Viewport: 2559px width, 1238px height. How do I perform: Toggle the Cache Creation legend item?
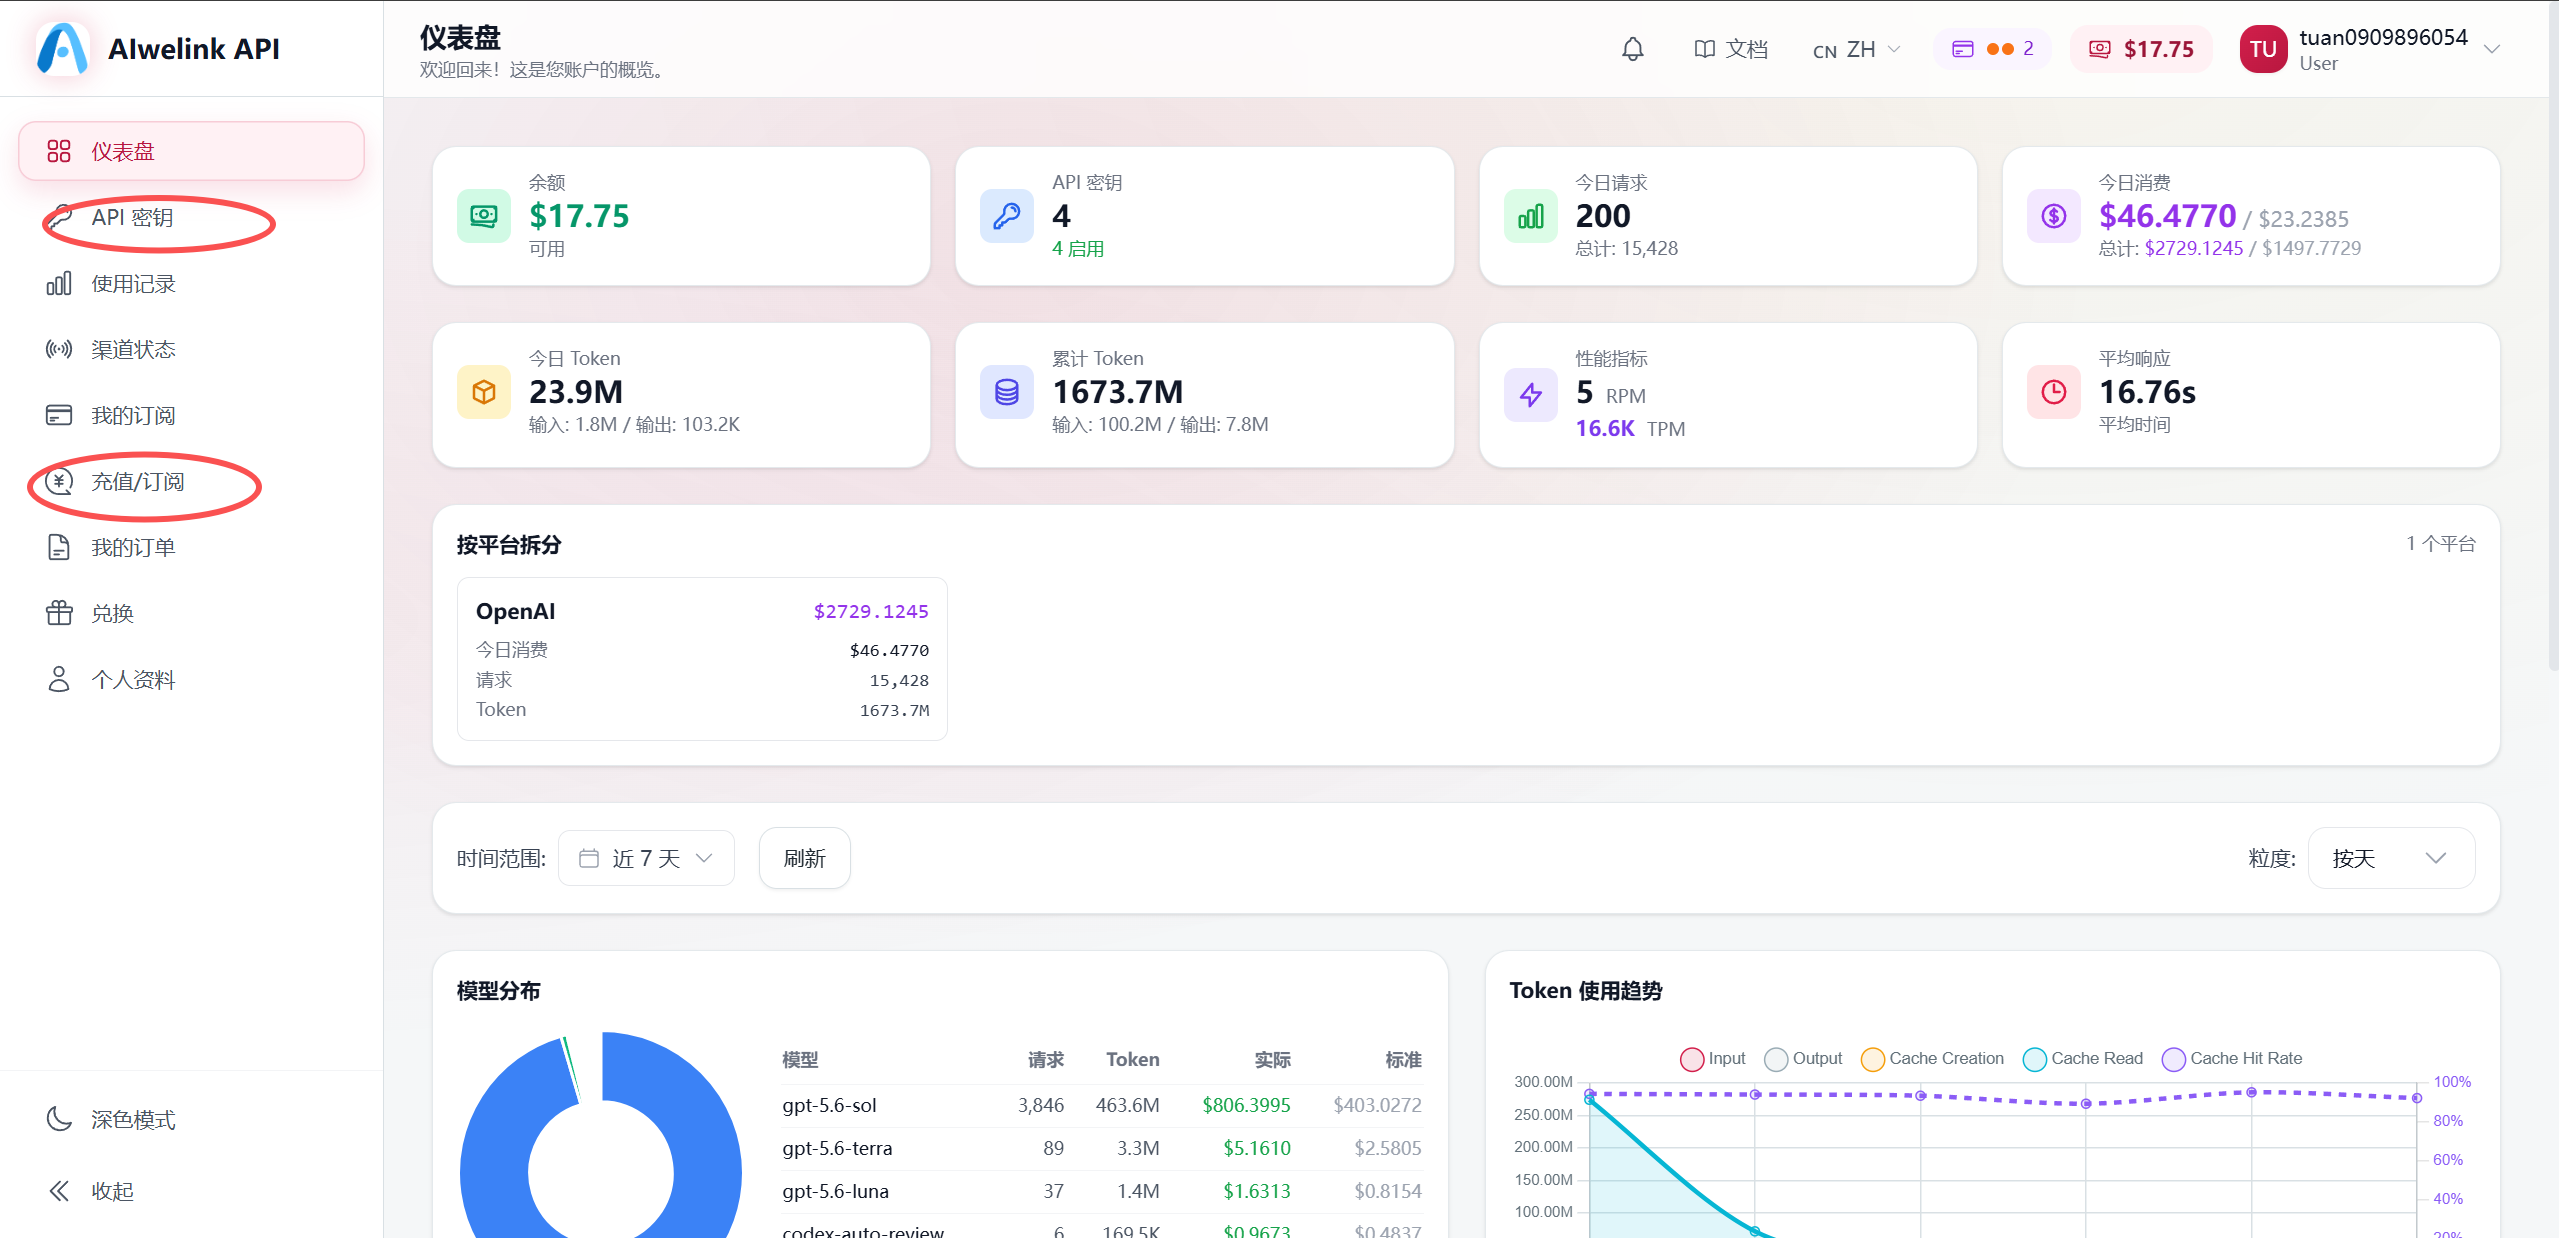click(x=1932, y=1059)
